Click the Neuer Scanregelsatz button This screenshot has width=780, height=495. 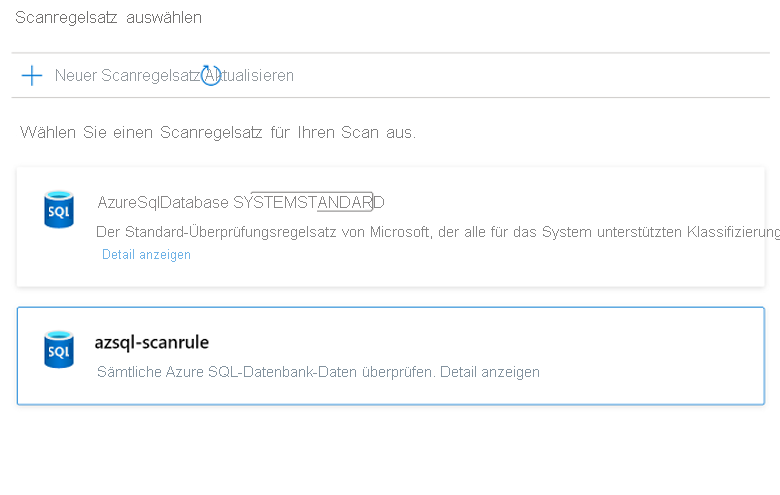[127, 76]
